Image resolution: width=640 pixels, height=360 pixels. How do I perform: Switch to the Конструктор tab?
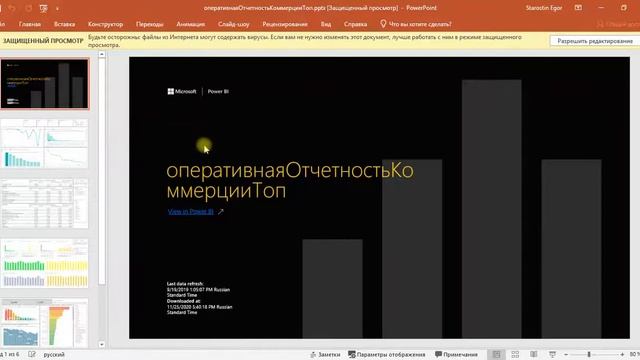(105, 24)
